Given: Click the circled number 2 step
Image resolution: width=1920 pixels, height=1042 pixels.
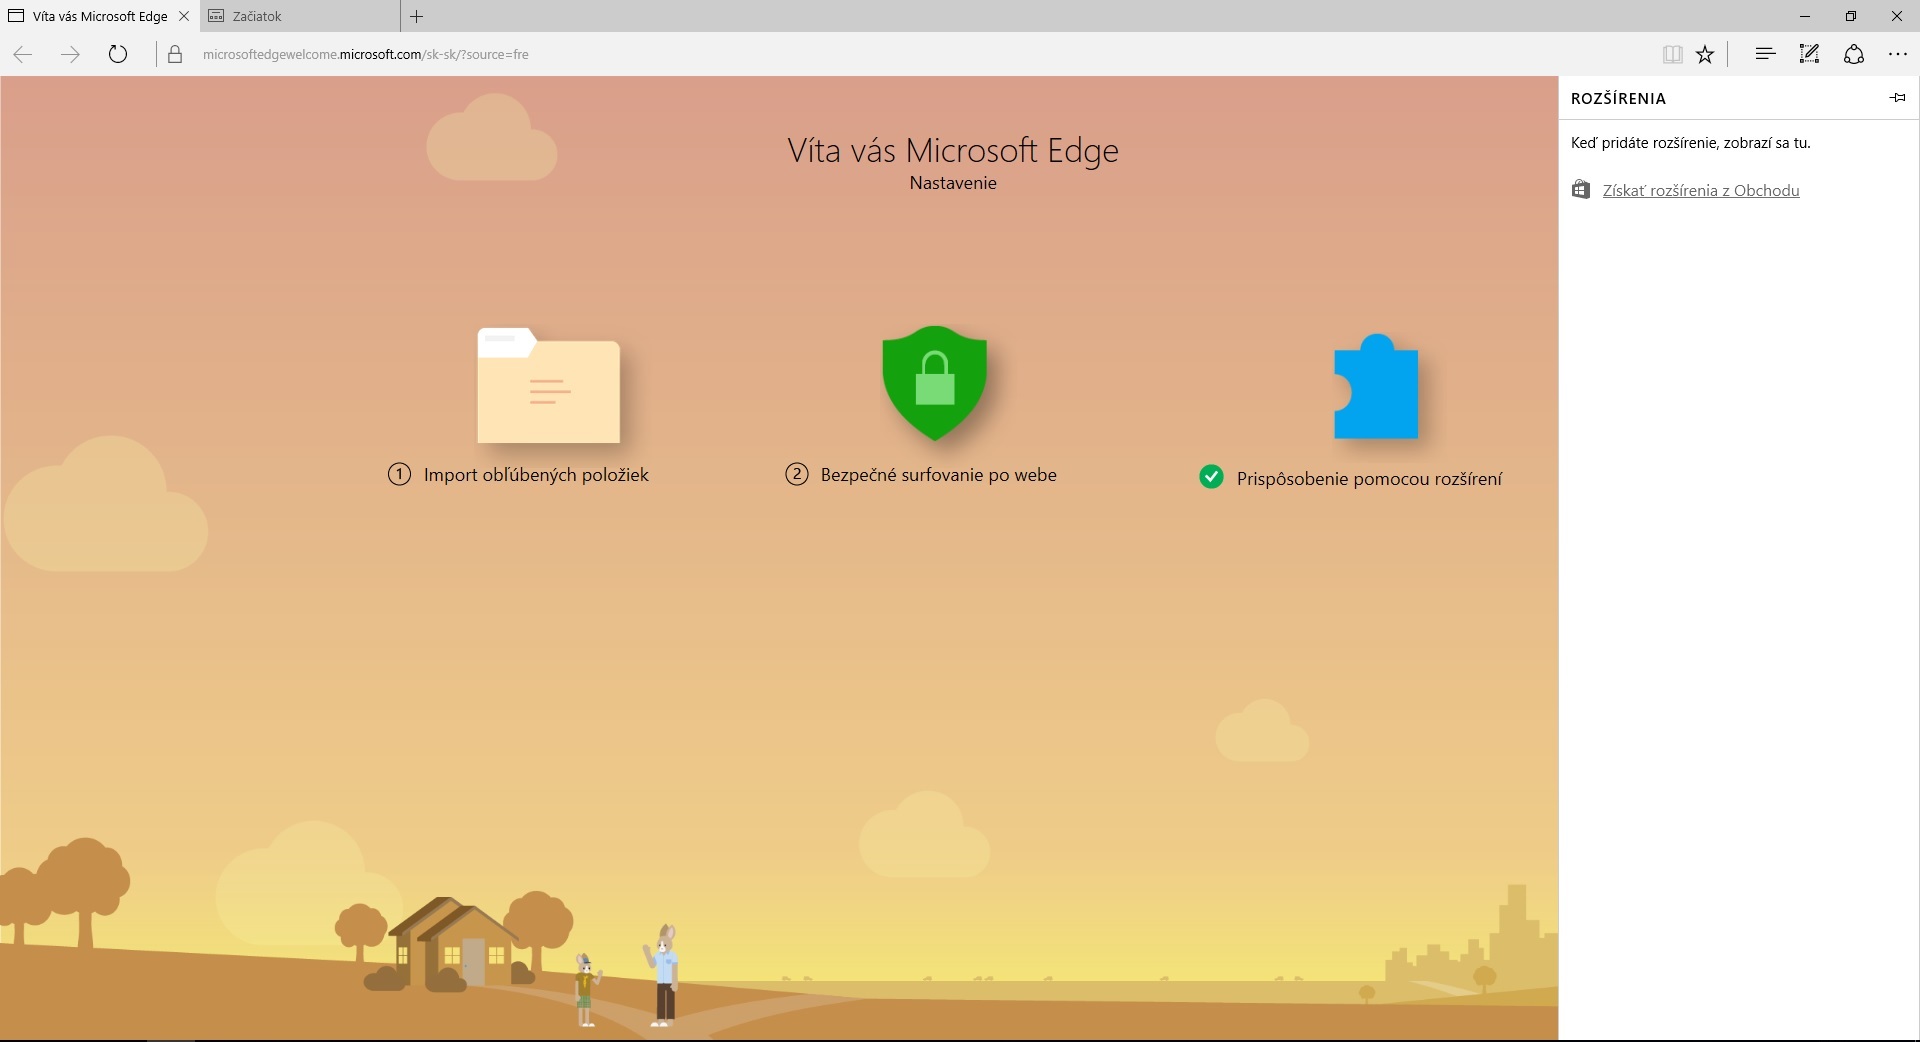Looking at the screenshot, I should pyautogui.click(x=797, y=474).
